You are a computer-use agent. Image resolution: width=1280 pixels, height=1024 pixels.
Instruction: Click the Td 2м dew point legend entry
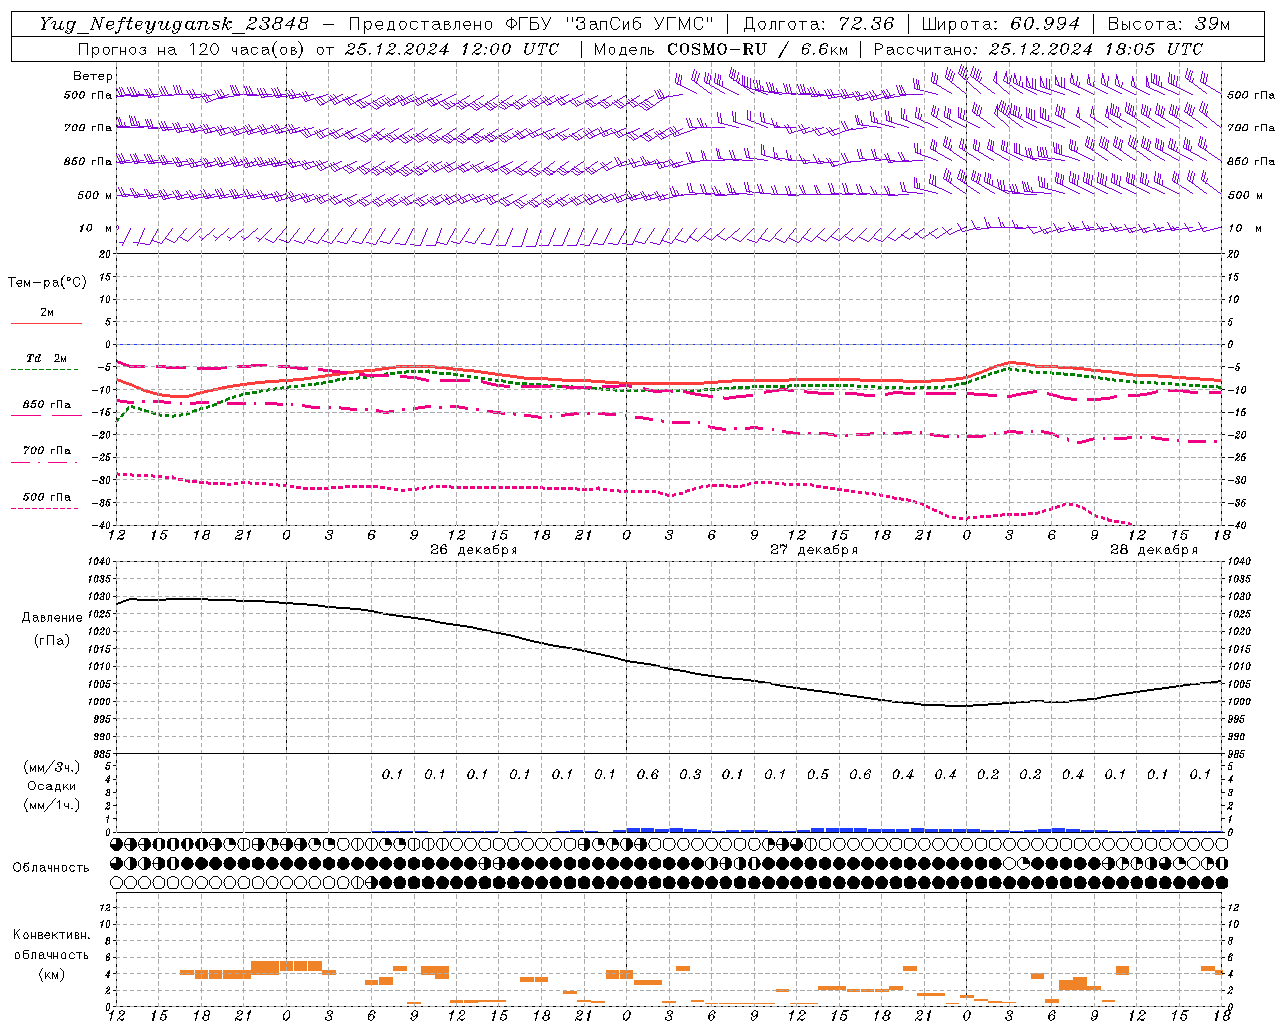47,358
